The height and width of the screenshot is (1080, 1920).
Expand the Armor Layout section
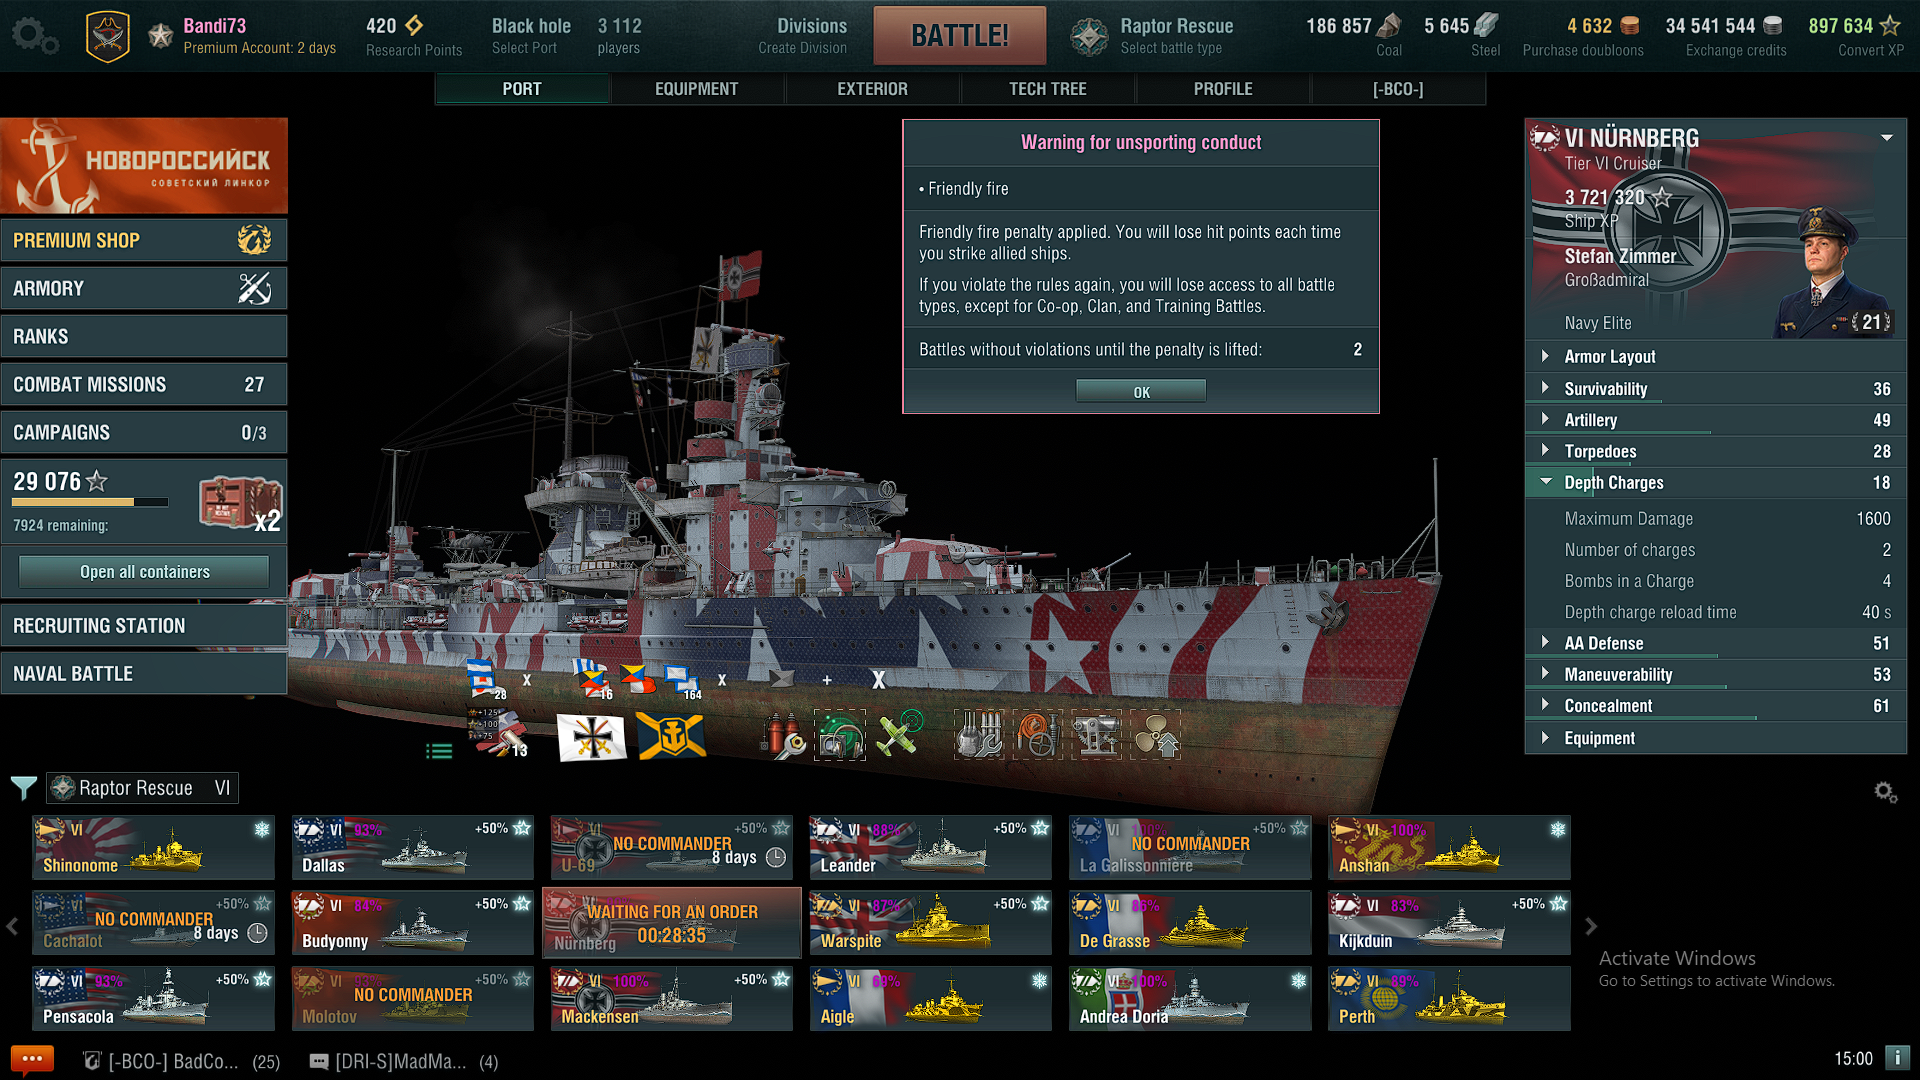(1609, 357)
